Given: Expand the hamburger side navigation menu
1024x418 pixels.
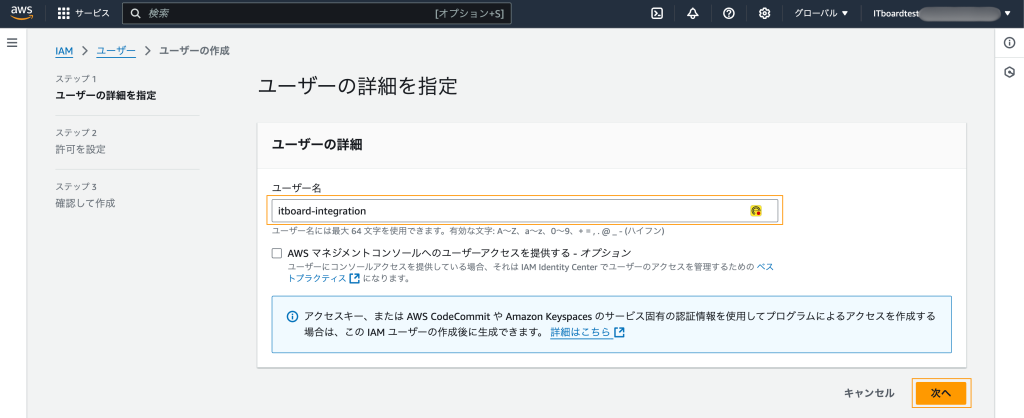Looking at the screenshot, I should coord(13,43).
